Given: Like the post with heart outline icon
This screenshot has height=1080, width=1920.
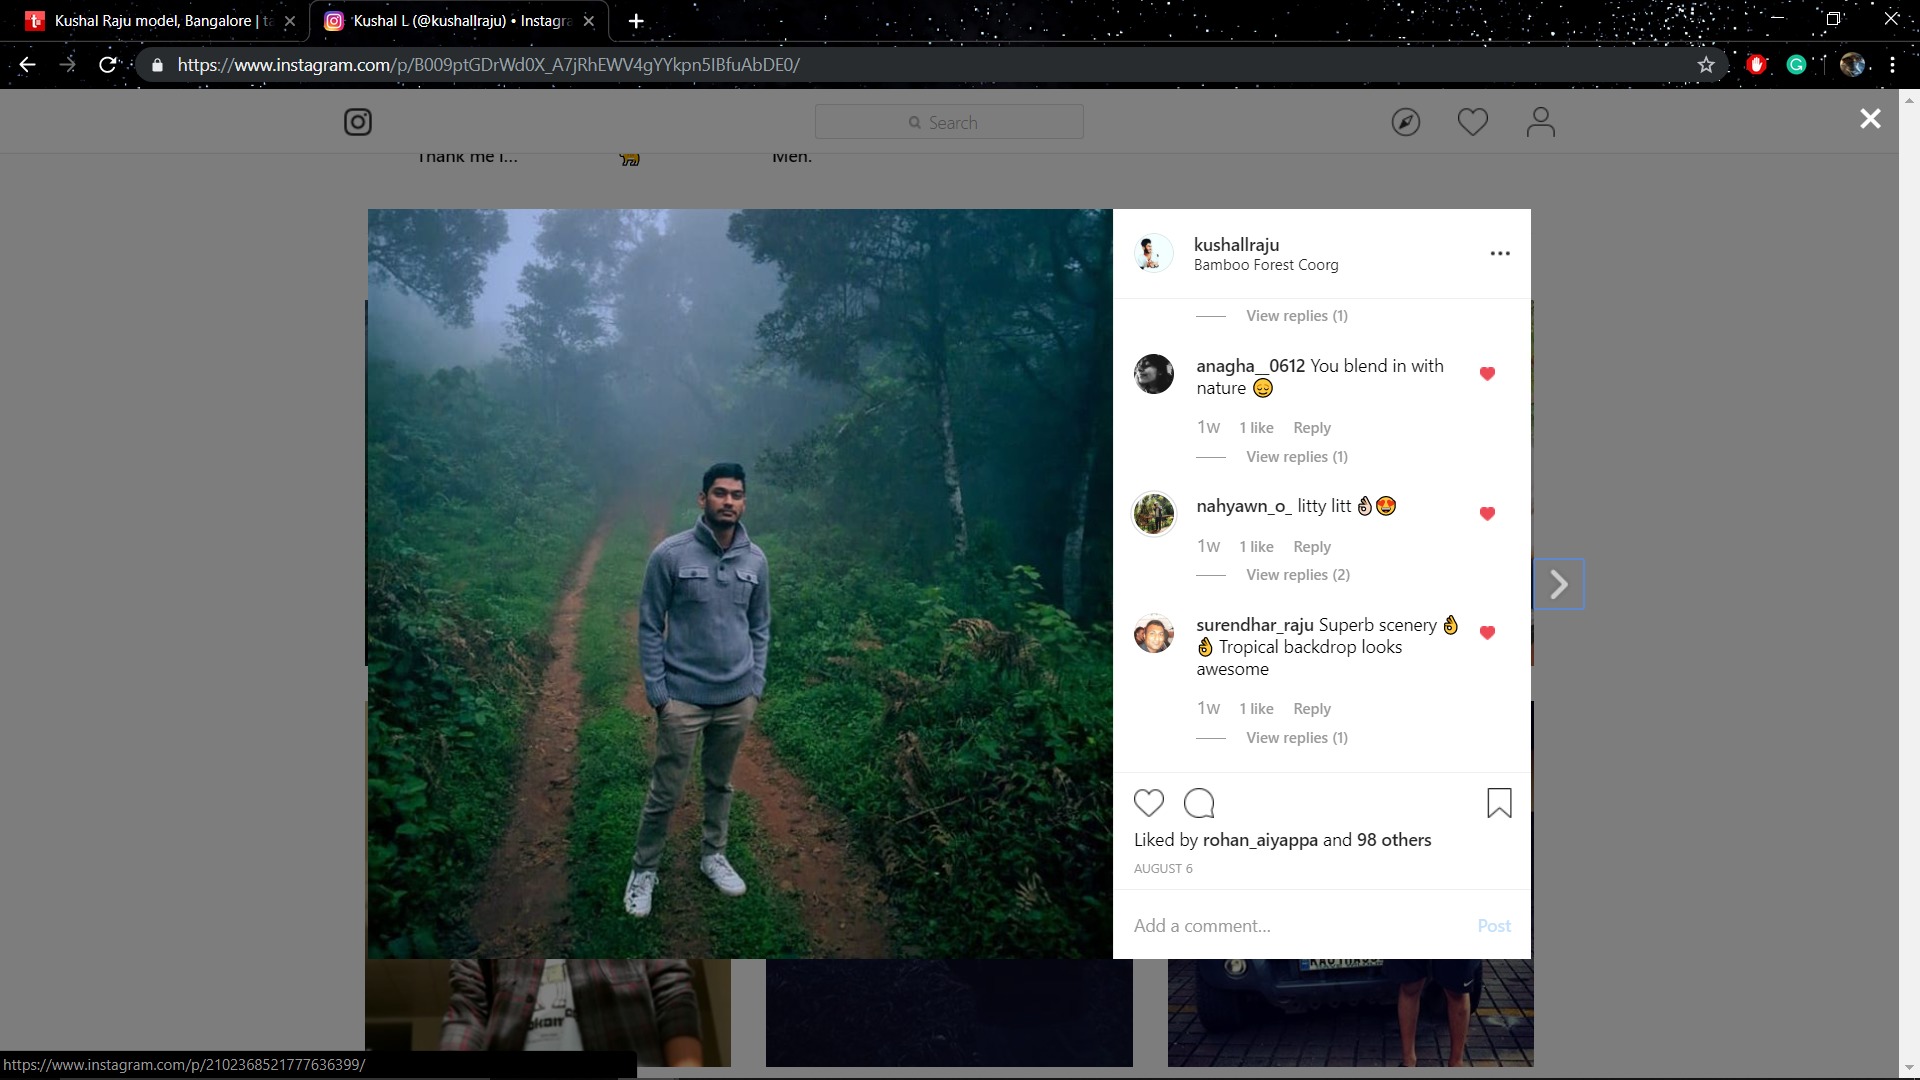Looking at the screenshot, I should click(x=1149, y=803).
